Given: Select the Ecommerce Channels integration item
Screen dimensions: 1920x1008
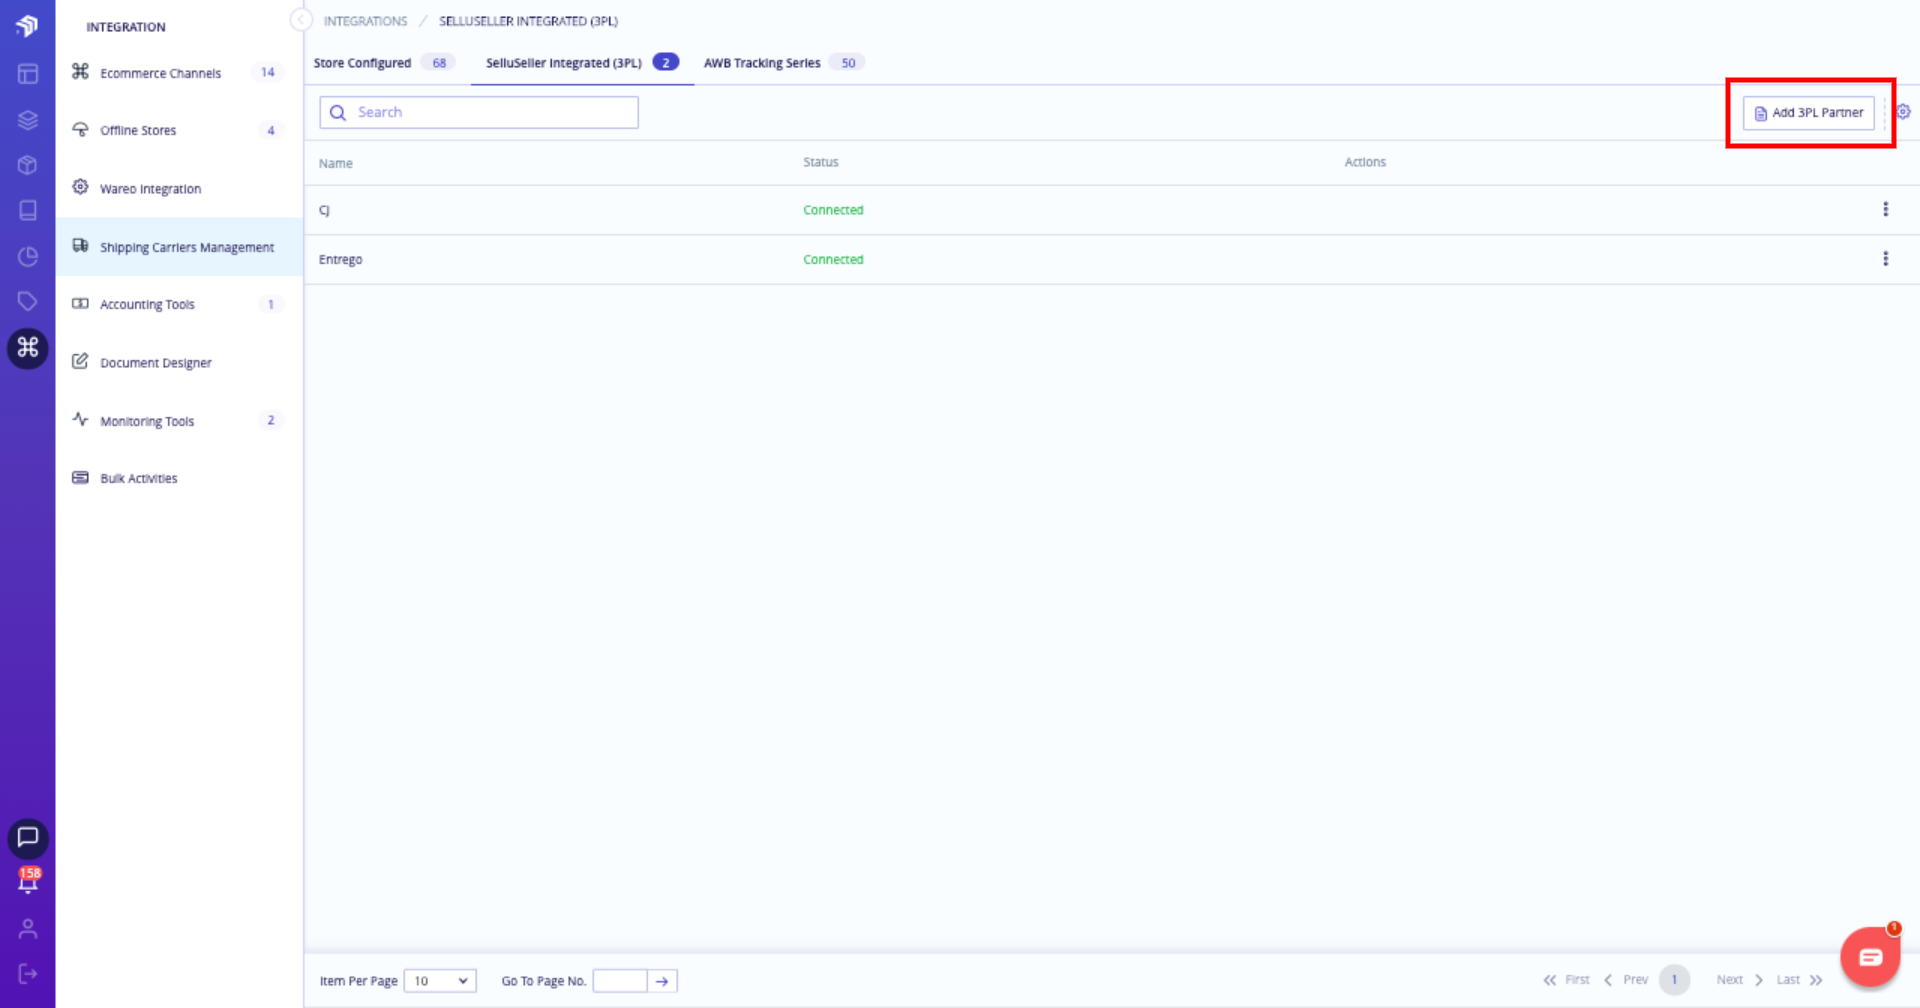Looking at the screenshot, I should [x=160, y=72].
